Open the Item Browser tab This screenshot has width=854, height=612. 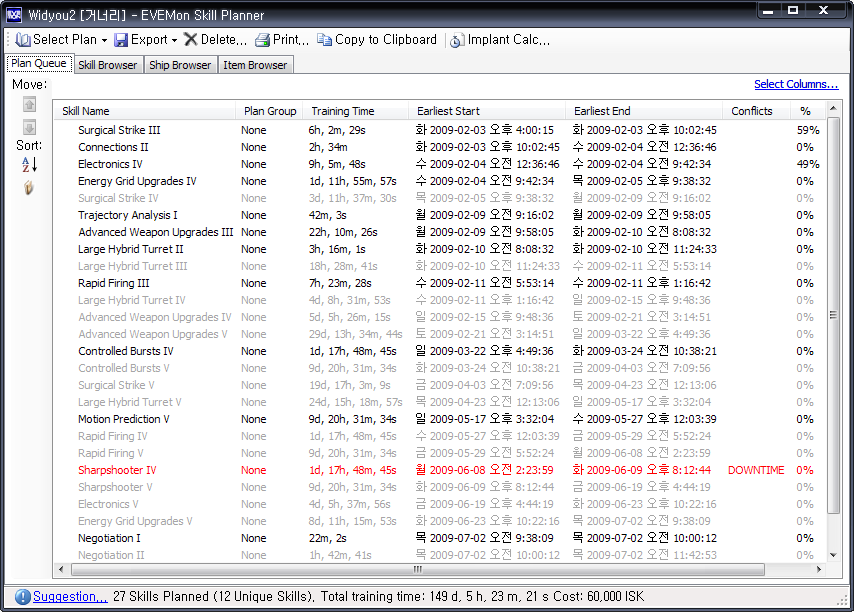pyautogui.click(x=255, y=65)
